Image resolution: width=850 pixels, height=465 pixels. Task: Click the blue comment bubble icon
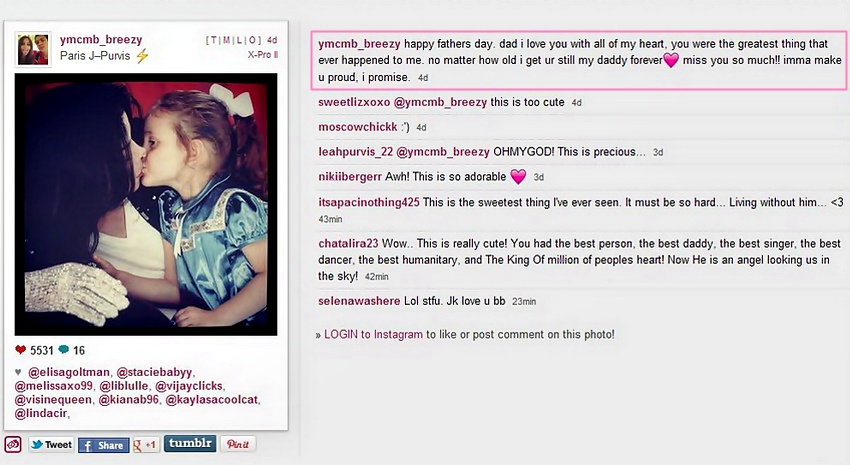63,350
